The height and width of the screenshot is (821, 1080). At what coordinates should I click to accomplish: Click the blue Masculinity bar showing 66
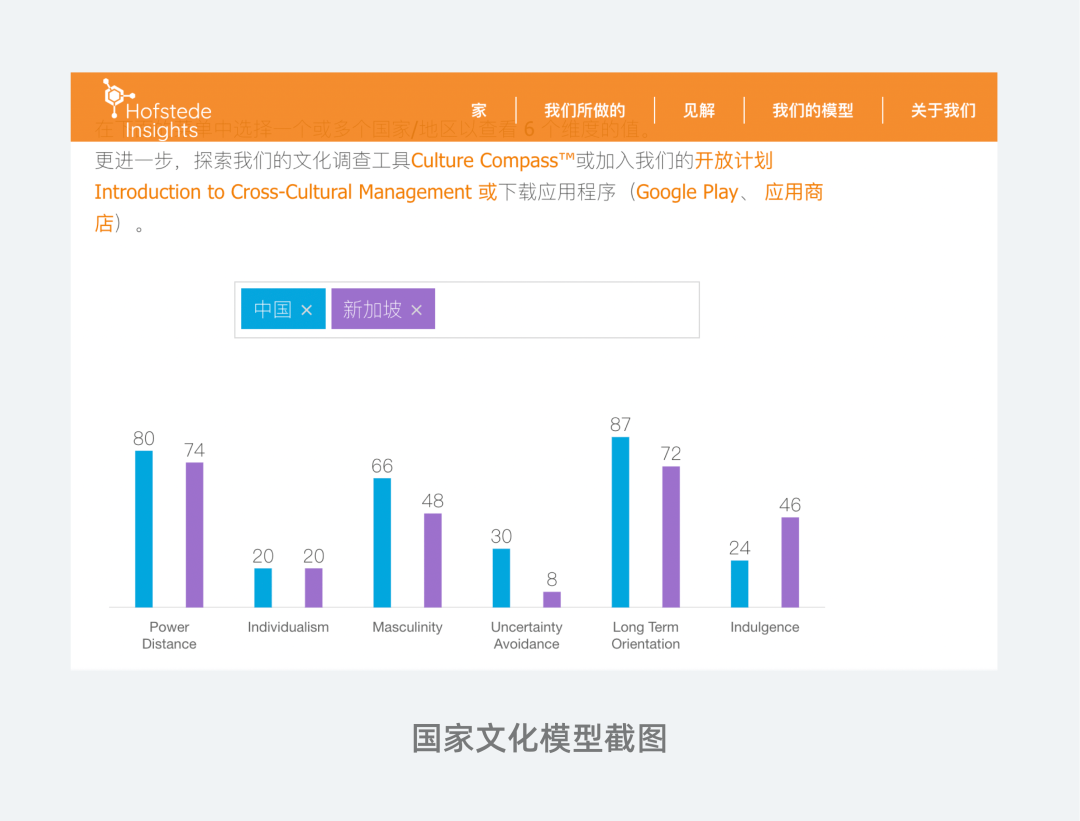(x=382, y=542)
